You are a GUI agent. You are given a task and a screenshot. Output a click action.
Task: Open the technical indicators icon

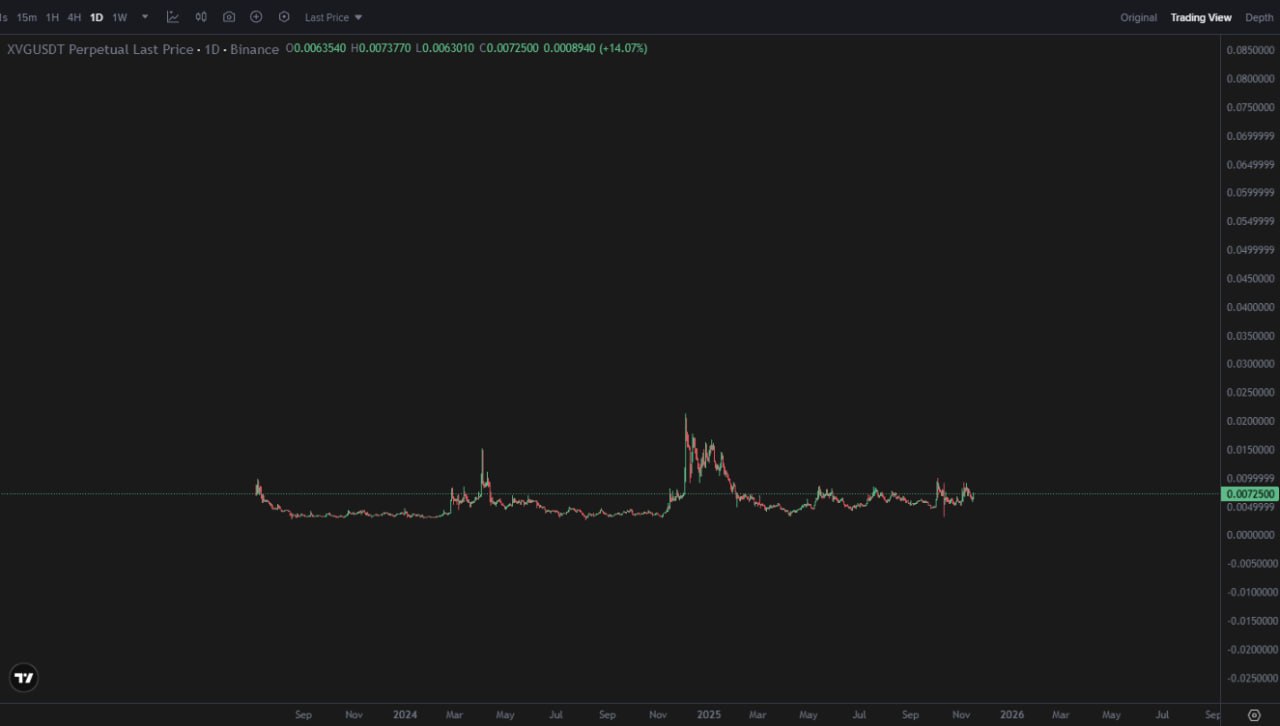tap(173, 17)
